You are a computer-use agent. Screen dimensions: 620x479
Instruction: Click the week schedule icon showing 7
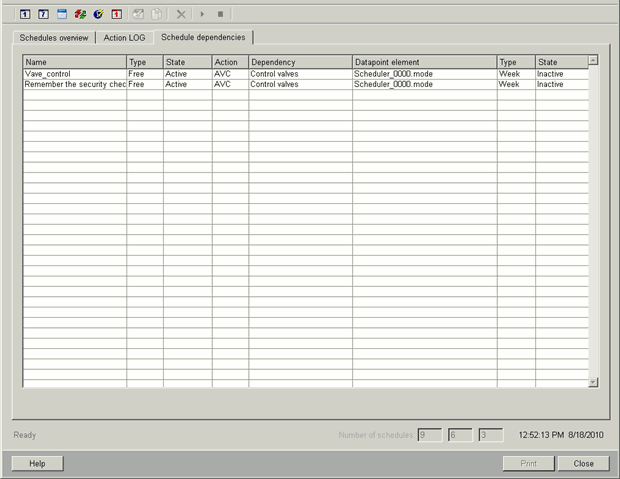click(43, 14)
